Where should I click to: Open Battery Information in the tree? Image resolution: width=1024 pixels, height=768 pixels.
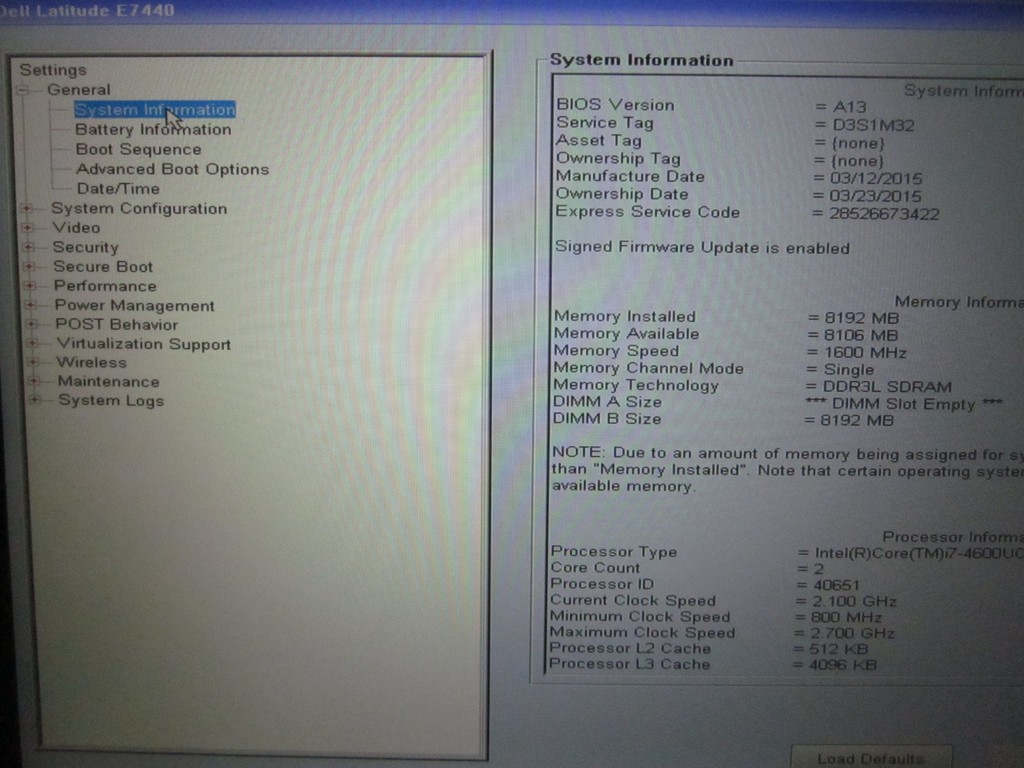coord(153,129)
